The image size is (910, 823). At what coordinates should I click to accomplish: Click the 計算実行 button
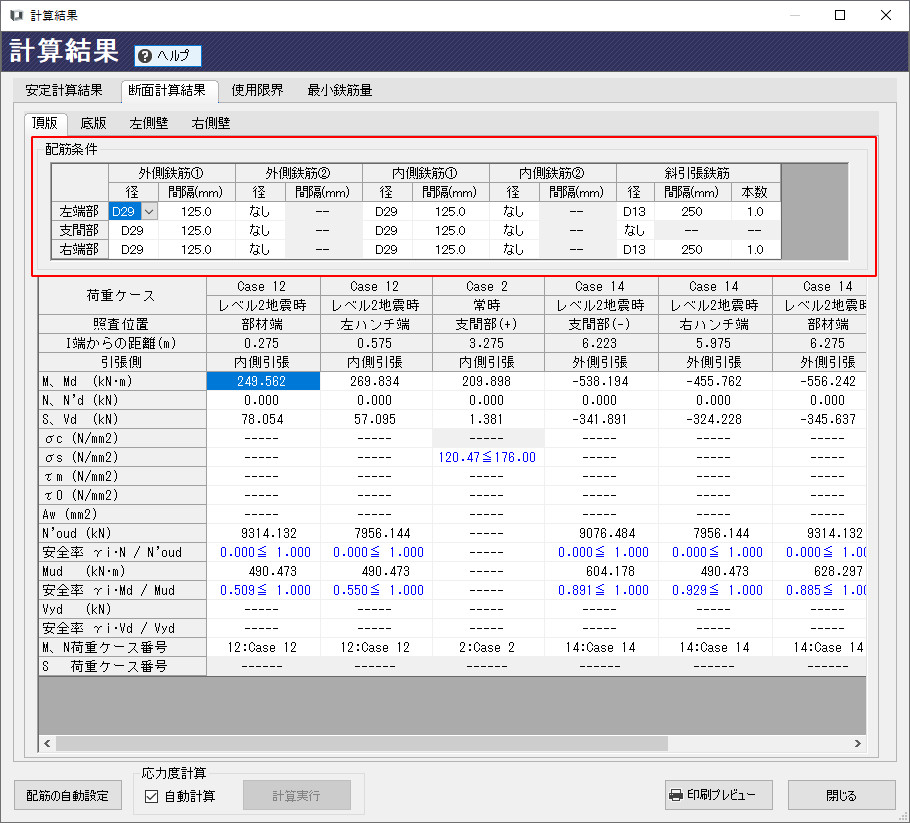click(297, 796)
